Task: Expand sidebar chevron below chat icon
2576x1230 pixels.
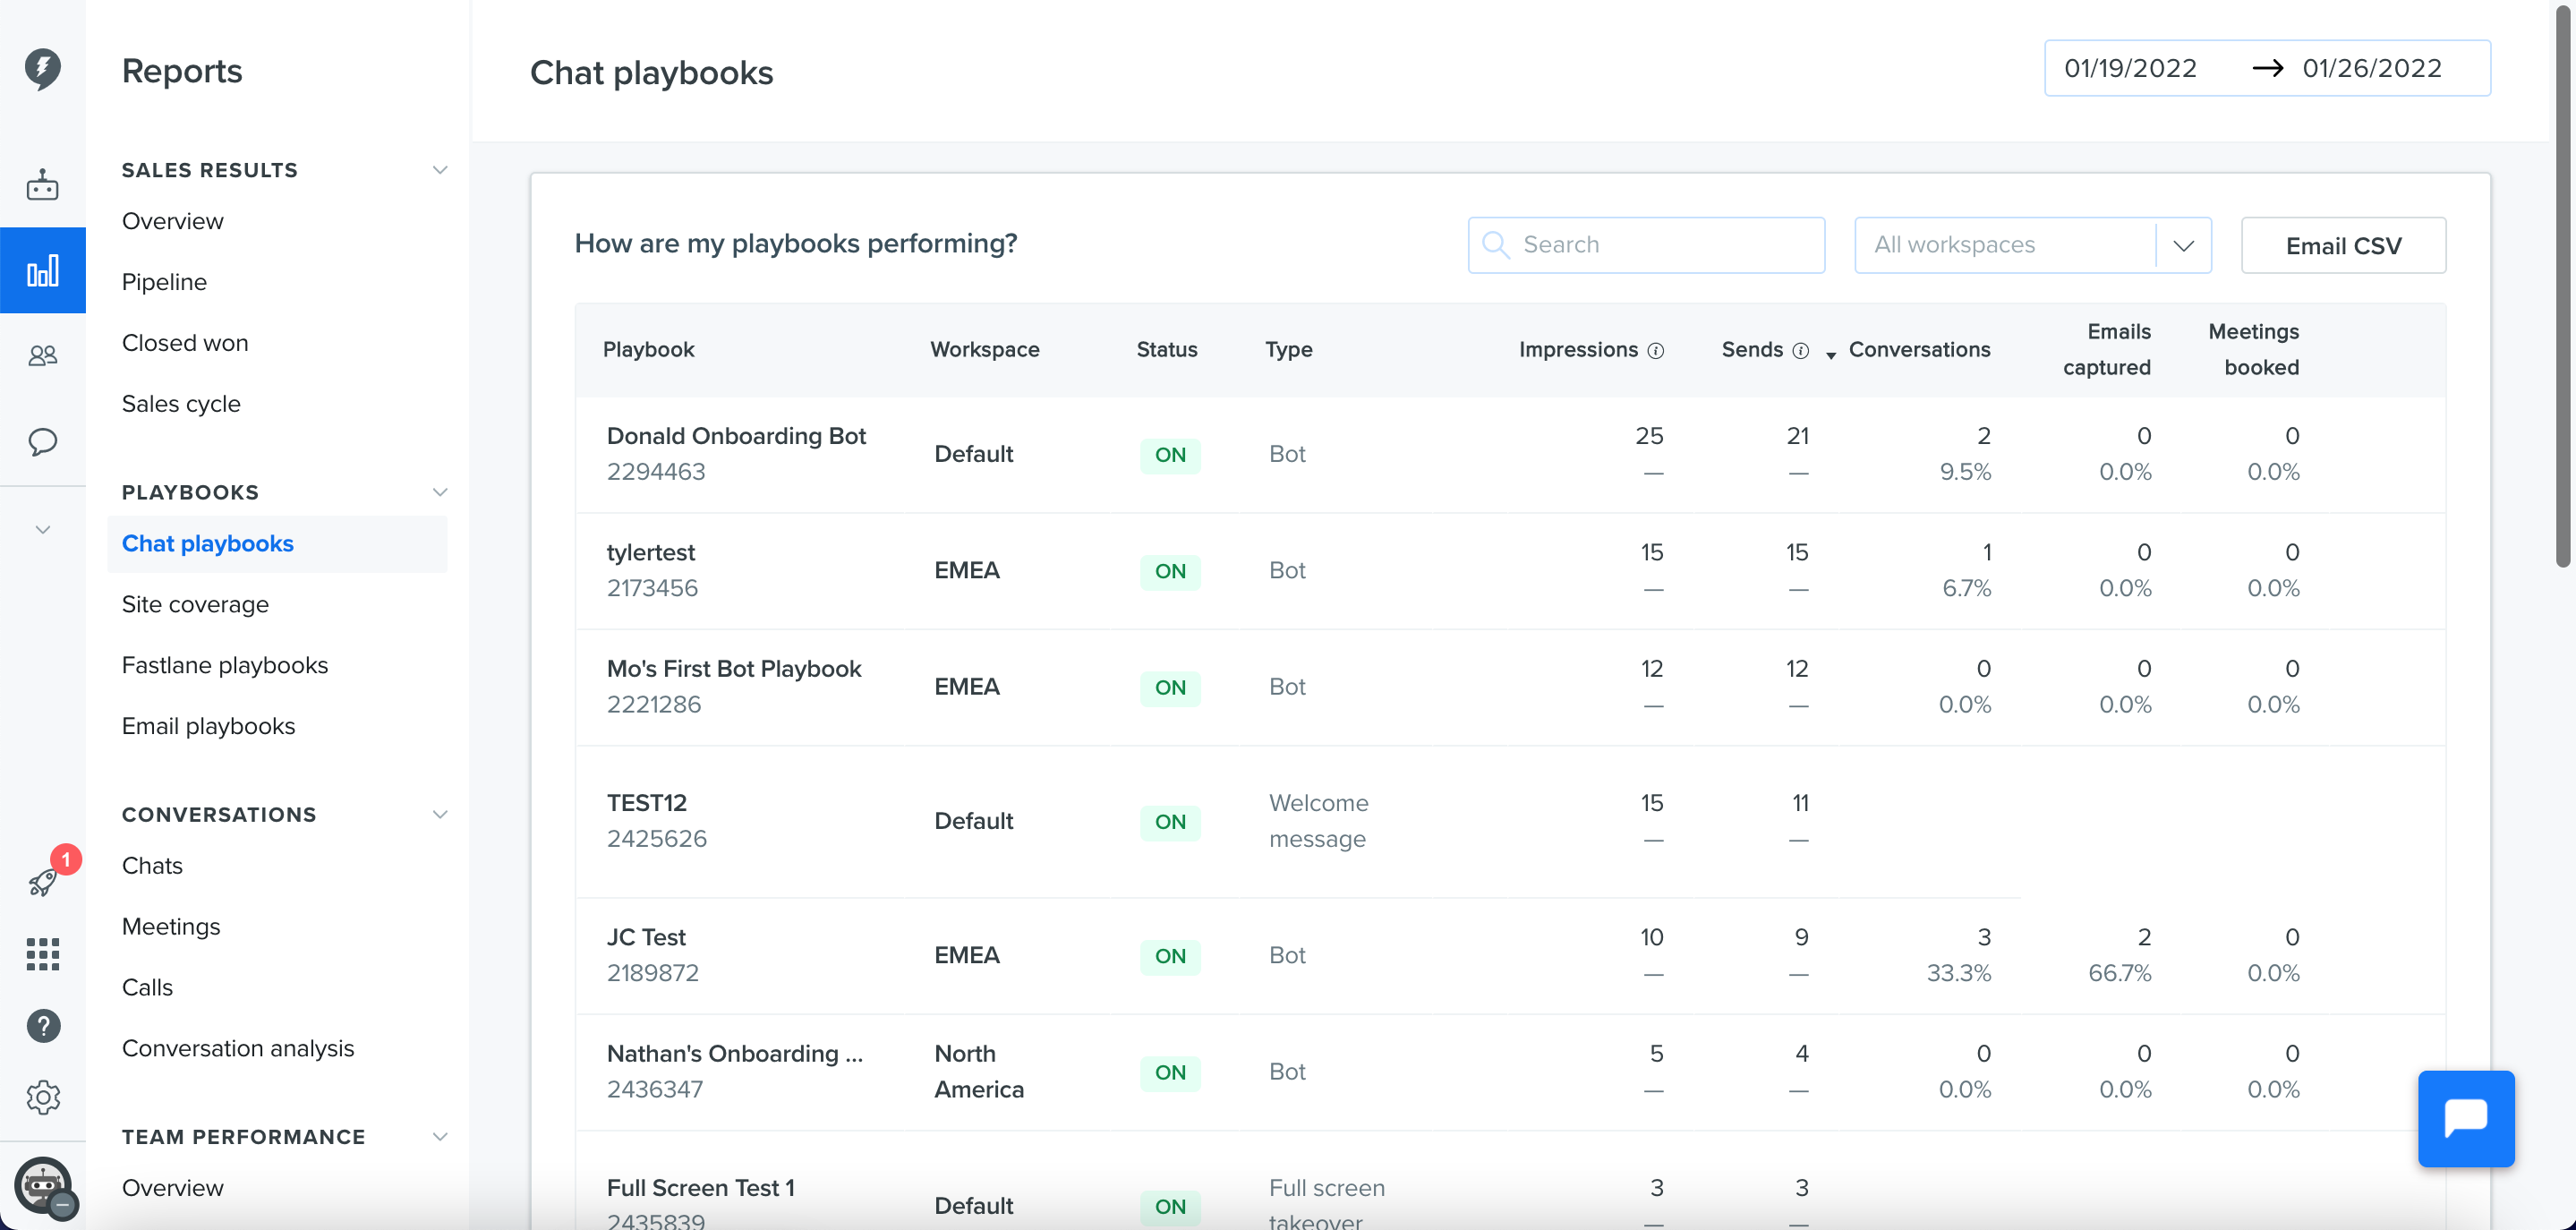Action: pyautogui.click(x=42, y=529)
